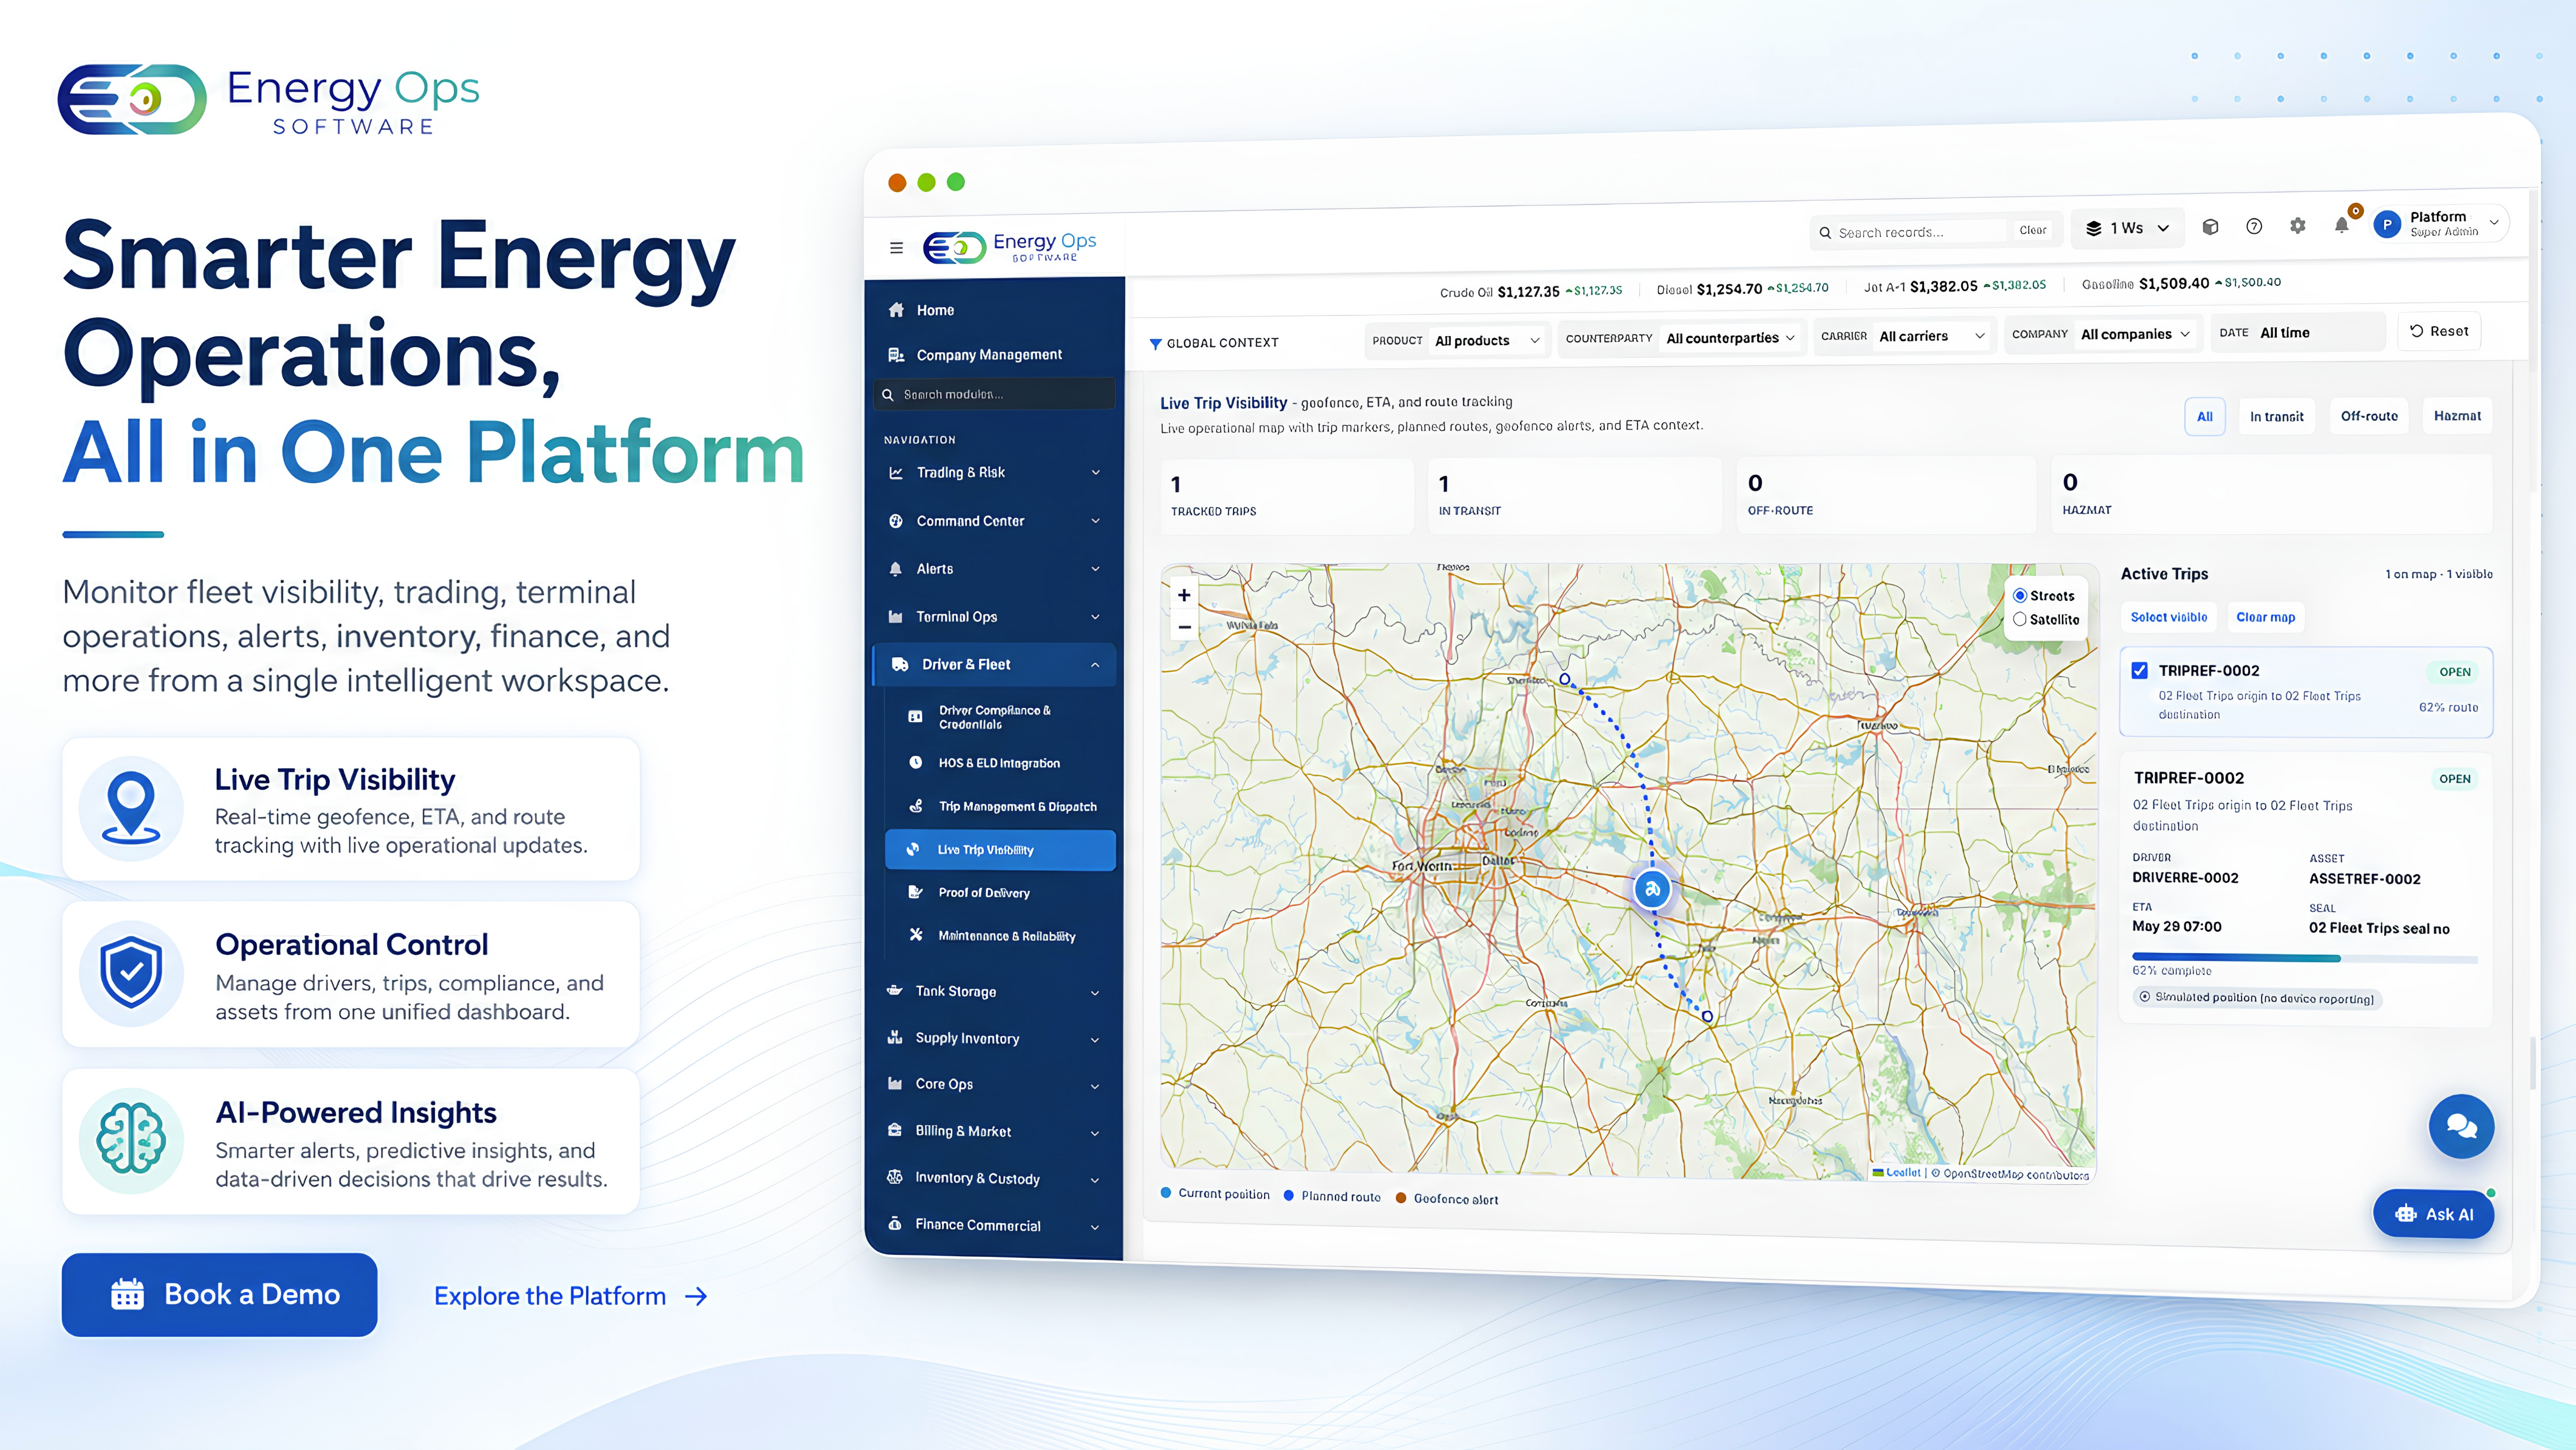Open the cube icon in top bar
2576x1450 pixels.
coord(2210,227)
